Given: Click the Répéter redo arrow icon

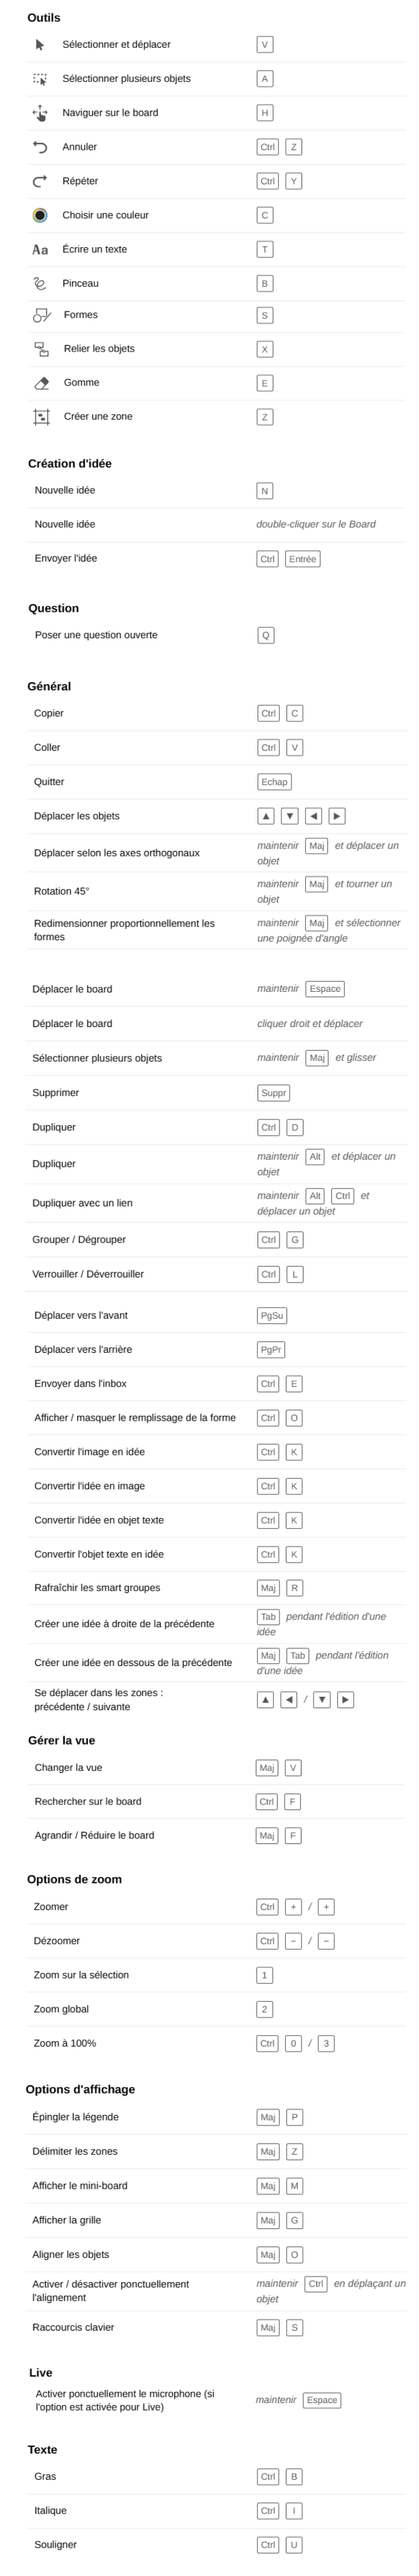Looking at the screenshot, I should (40, 181).
